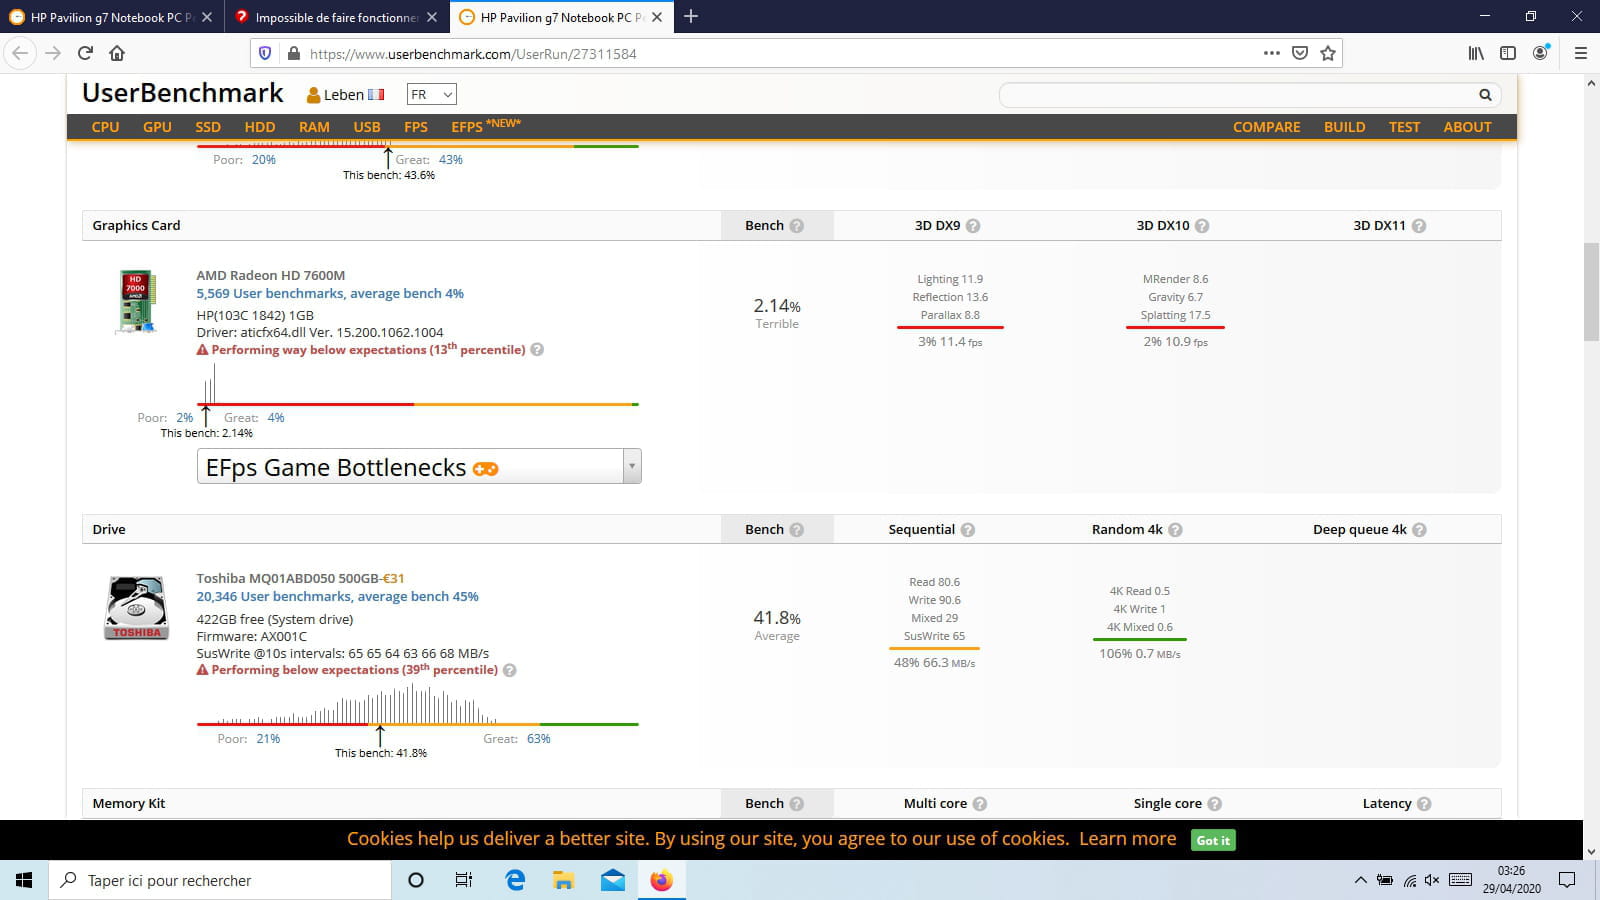Click help icon next to Random 4k

click(x=1175, y=530)
